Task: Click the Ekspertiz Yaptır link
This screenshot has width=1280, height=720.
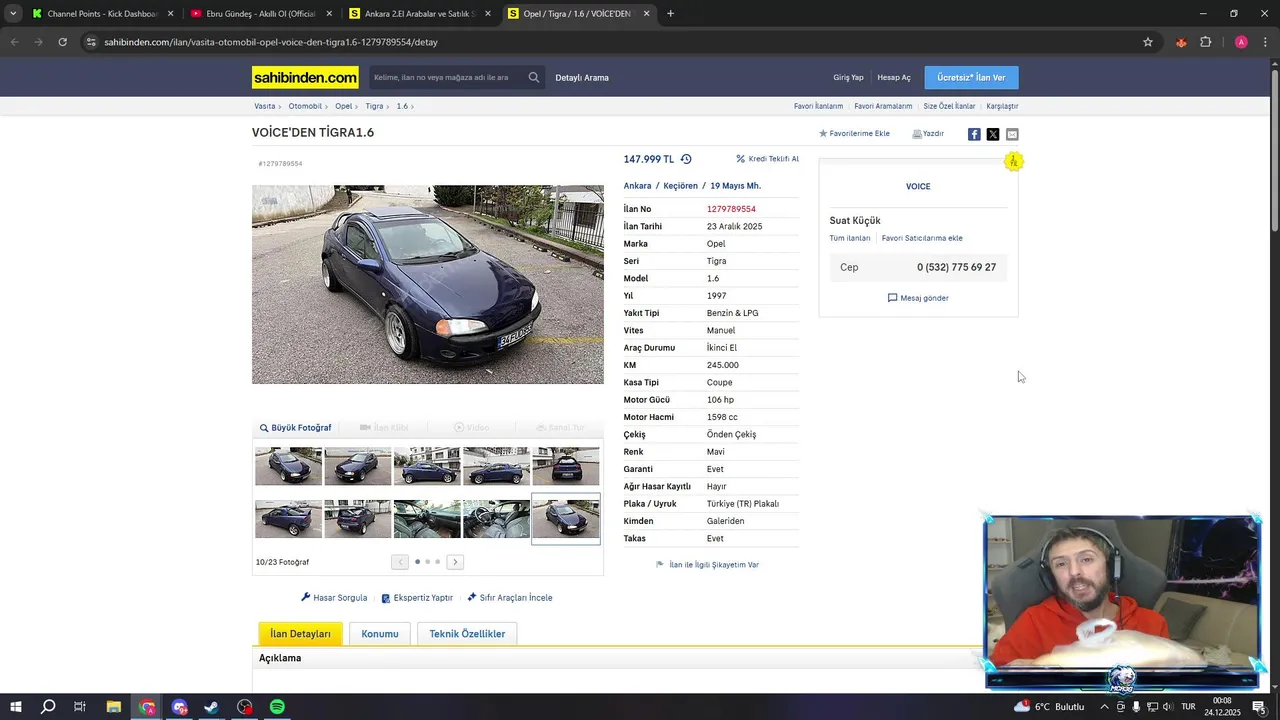Action: click(x=417, y=598)
